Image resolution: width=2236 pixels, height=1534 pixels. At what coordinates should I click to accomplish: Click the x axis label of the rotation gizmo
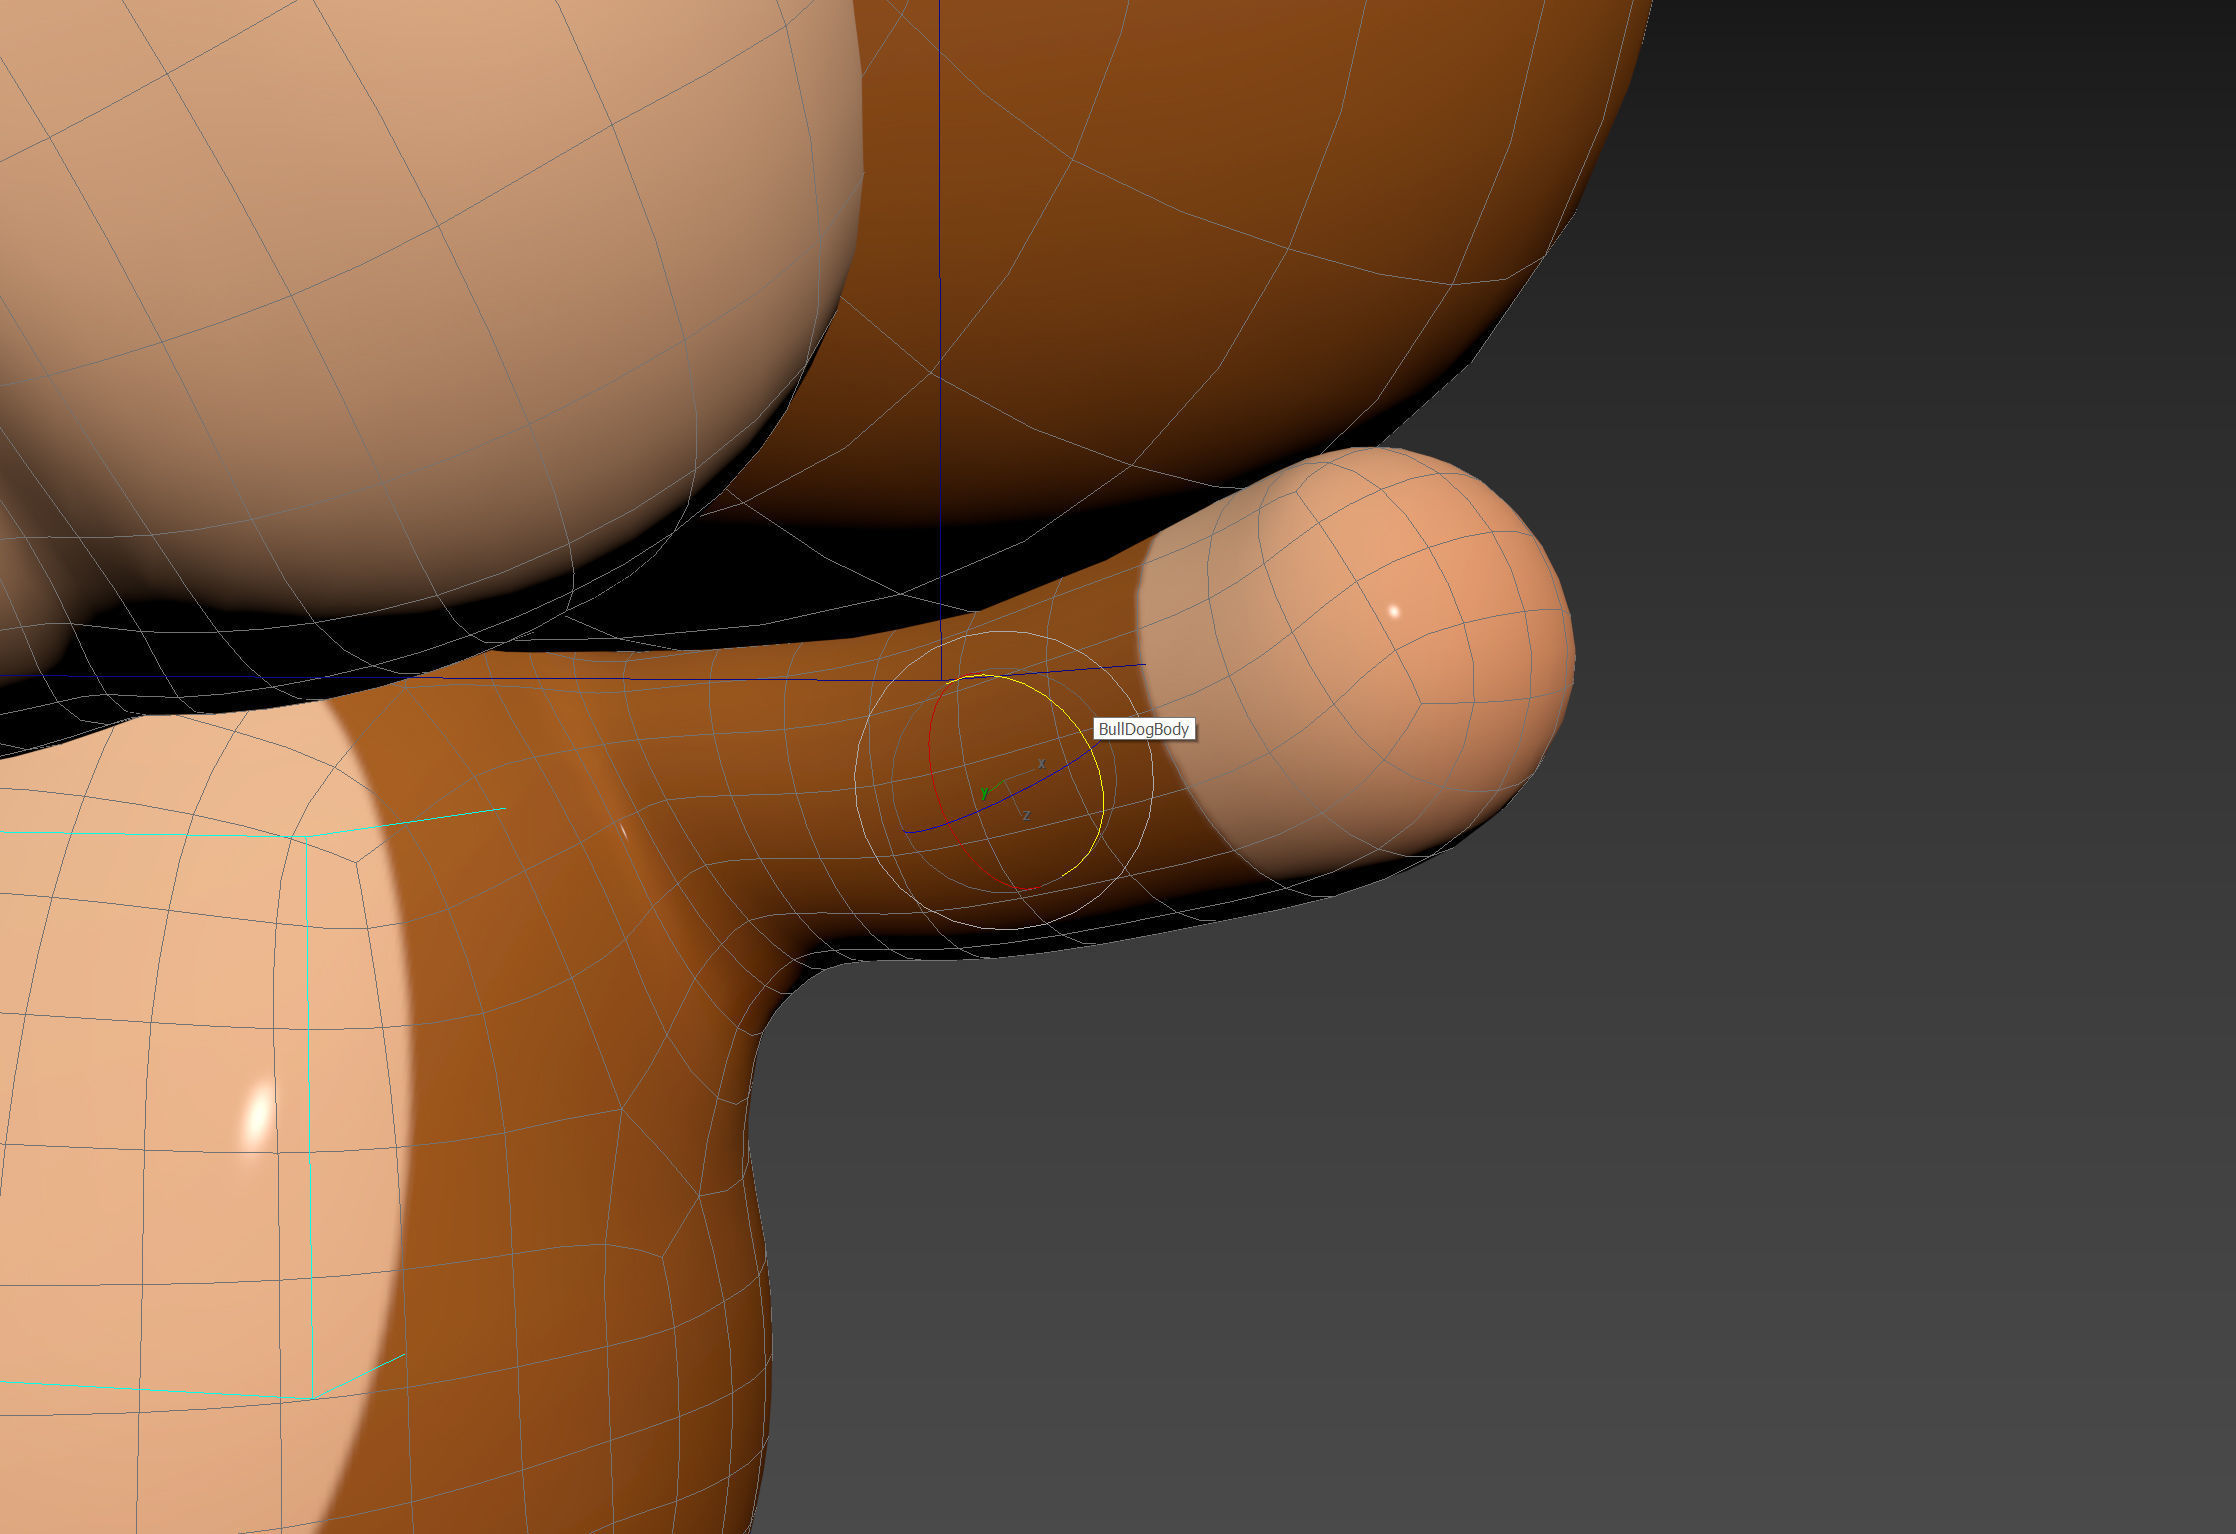coord(1042,763)
